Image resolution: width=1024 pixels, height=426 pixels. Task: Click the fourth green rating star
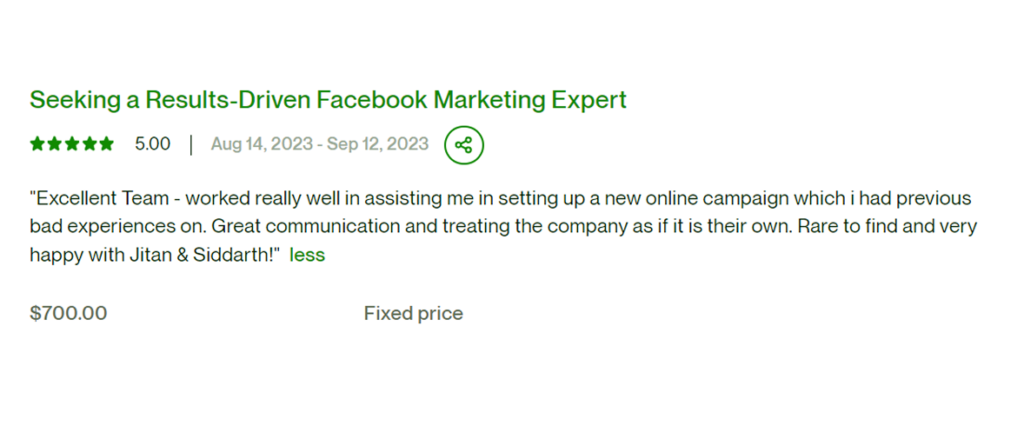(89, 144)
